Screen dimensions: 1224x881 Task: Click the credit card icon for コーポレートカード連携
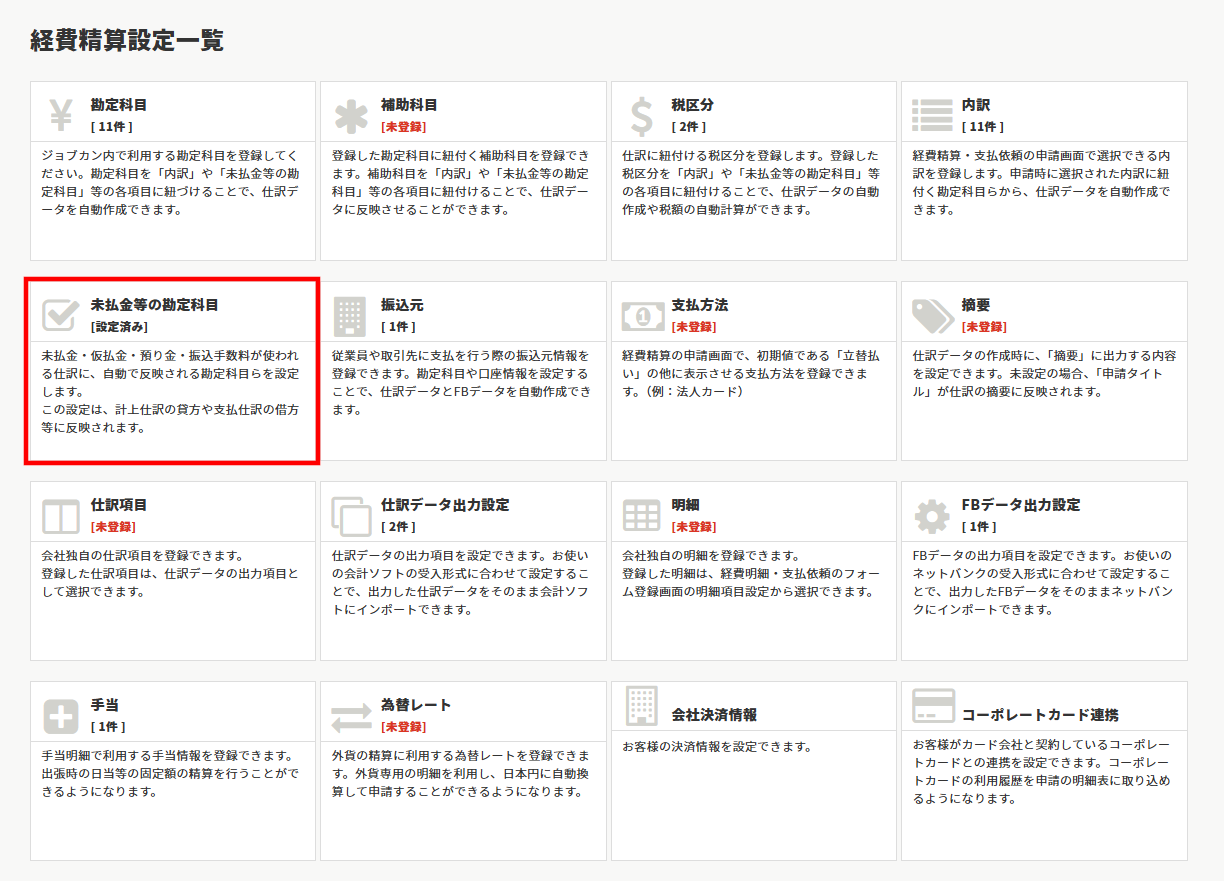[931, 706]
